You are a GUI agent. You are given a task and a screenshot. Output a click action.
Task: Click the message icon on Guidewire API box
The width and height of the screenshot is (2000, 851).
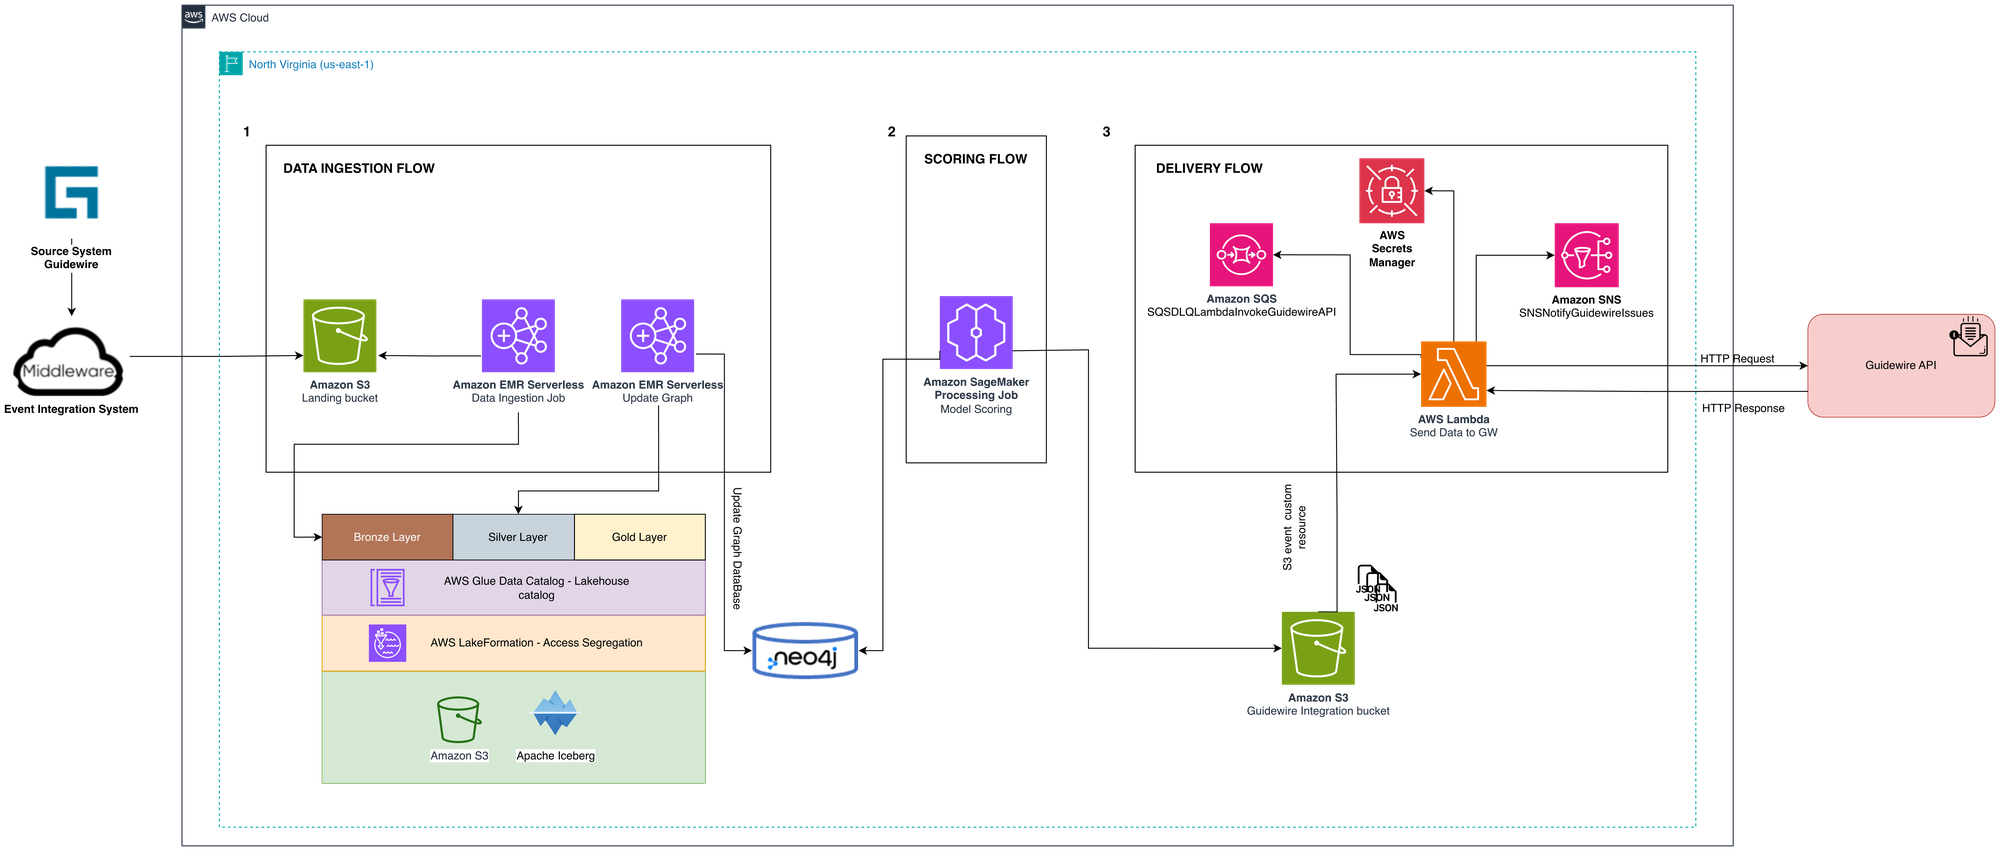[1969, 337]
